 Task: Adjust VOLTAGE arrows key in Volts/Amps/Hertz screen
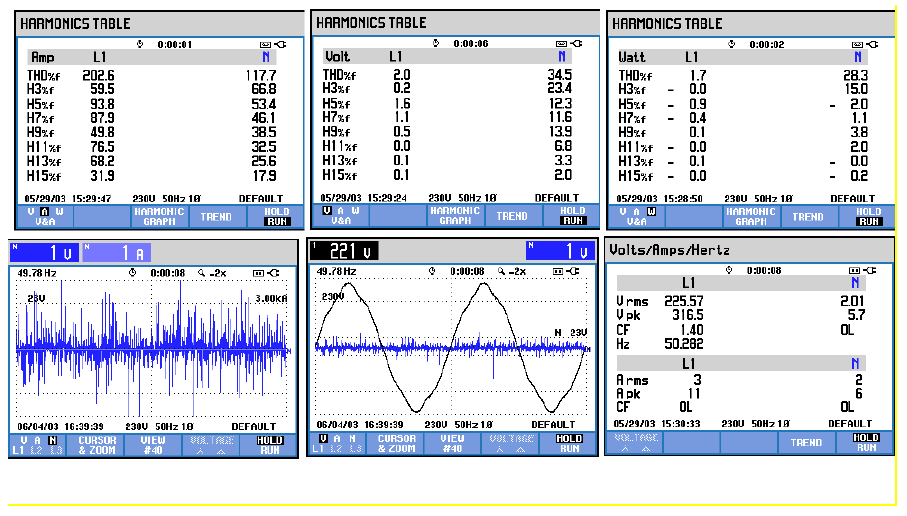coord(635,442)
